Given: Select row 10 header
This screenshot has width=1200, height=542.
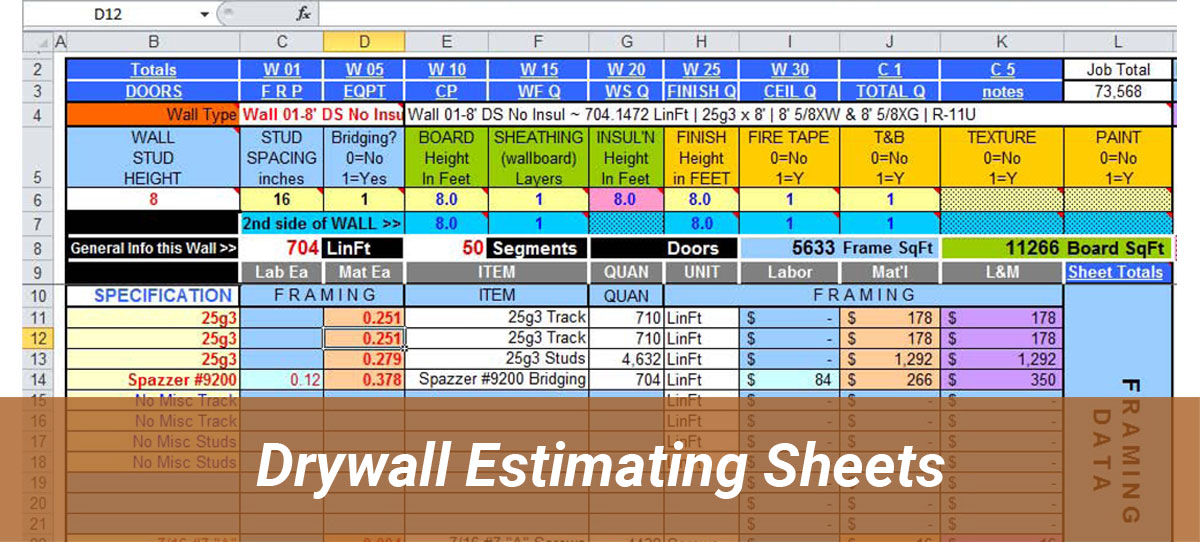Looking at the screenshot, I should 37,296.
